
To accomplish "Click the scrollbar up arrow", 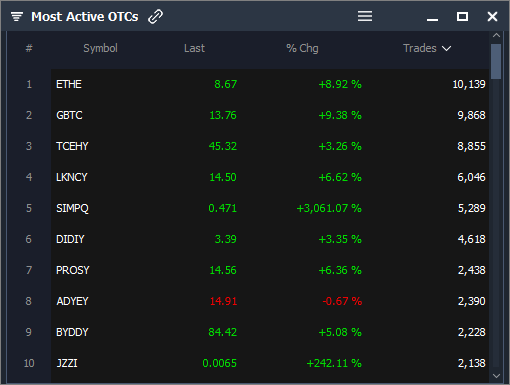I will (496, 35).
